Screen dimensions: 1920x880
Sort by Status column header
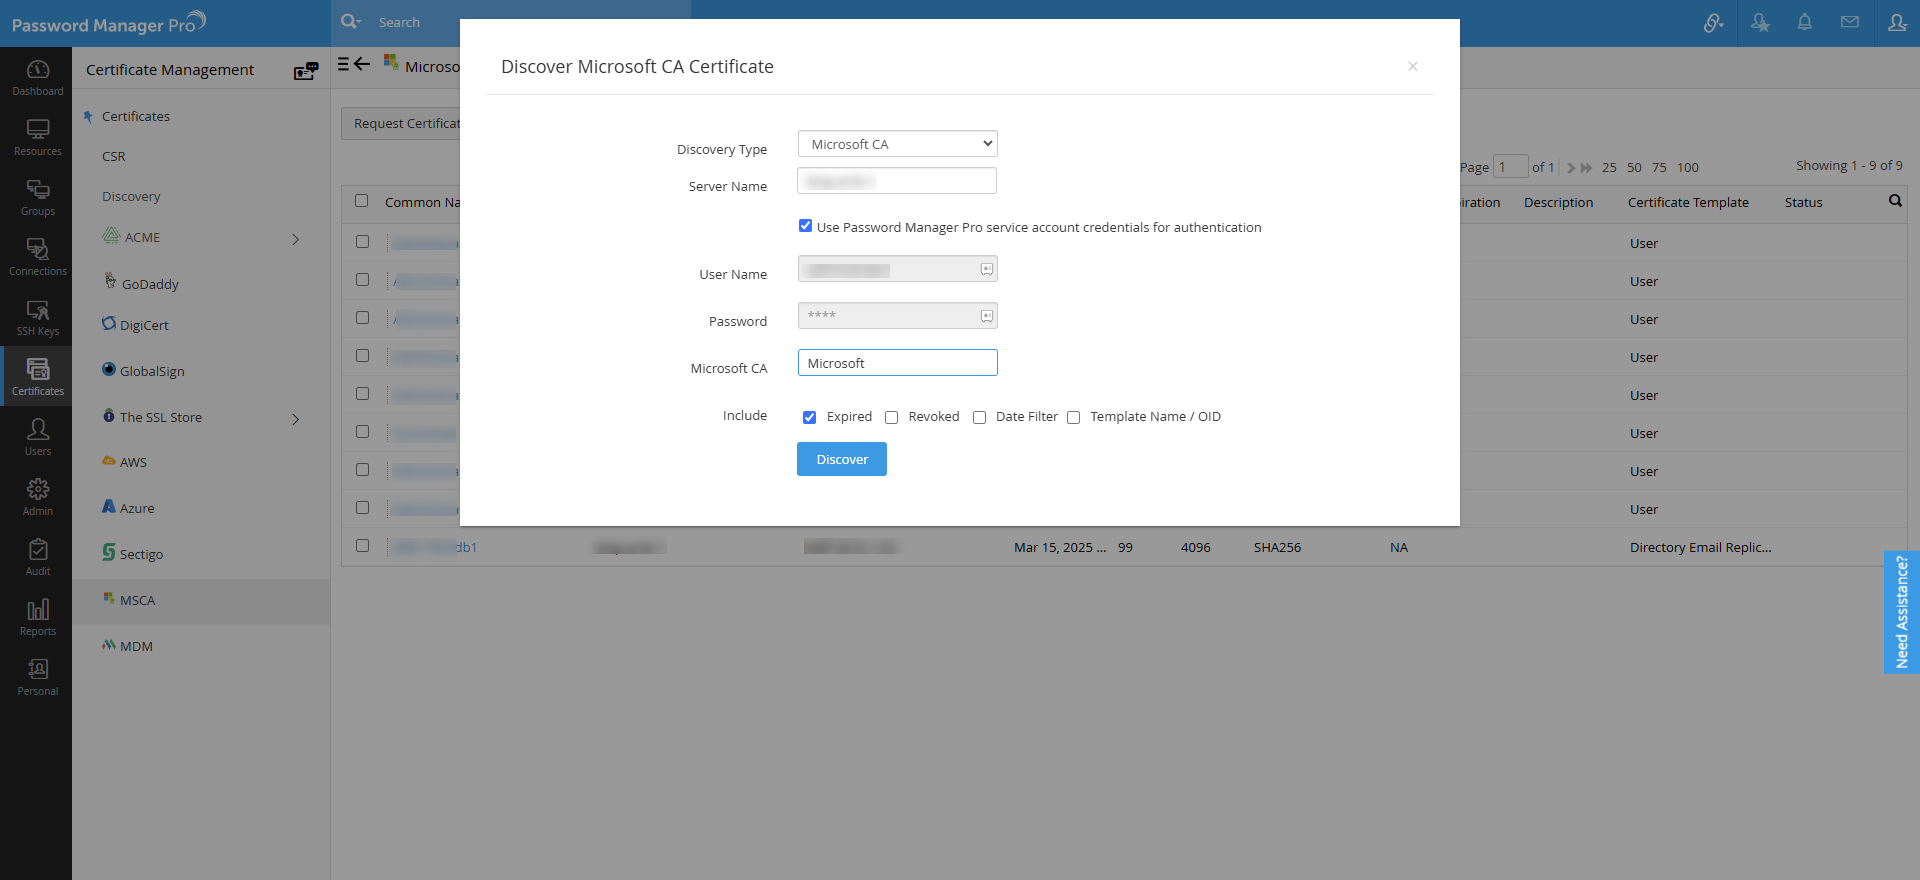pyautogui.click(x=1803, y=202)
